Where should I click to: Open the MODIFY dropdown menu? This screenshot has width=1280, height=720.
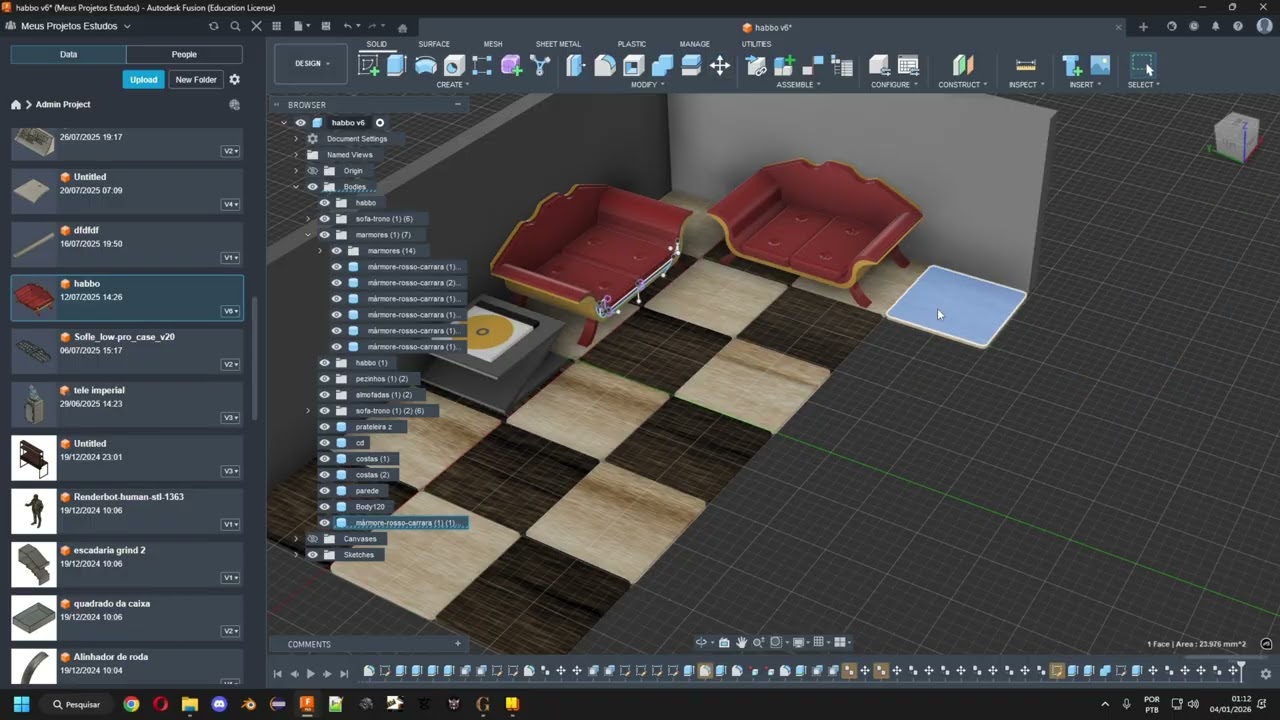[647, 85]
